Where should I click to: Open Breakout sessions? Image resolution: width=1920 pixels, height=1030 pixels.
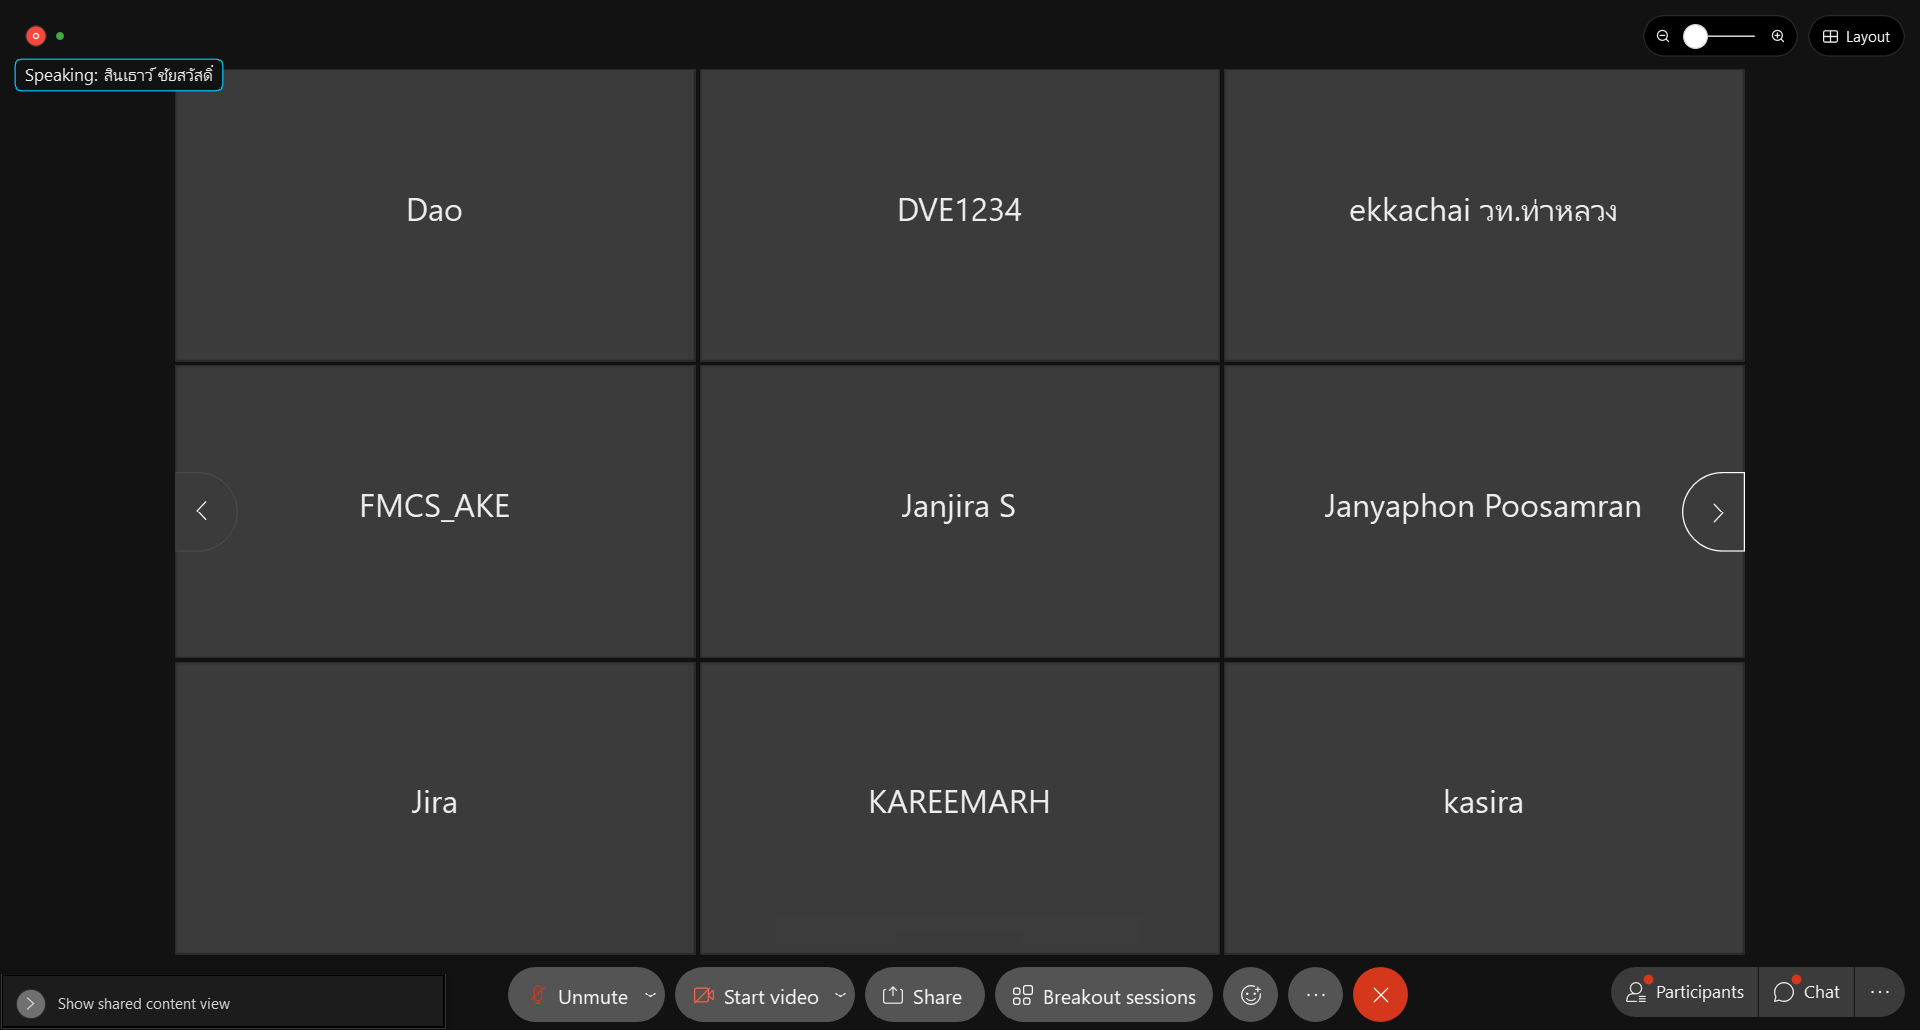1103,995
